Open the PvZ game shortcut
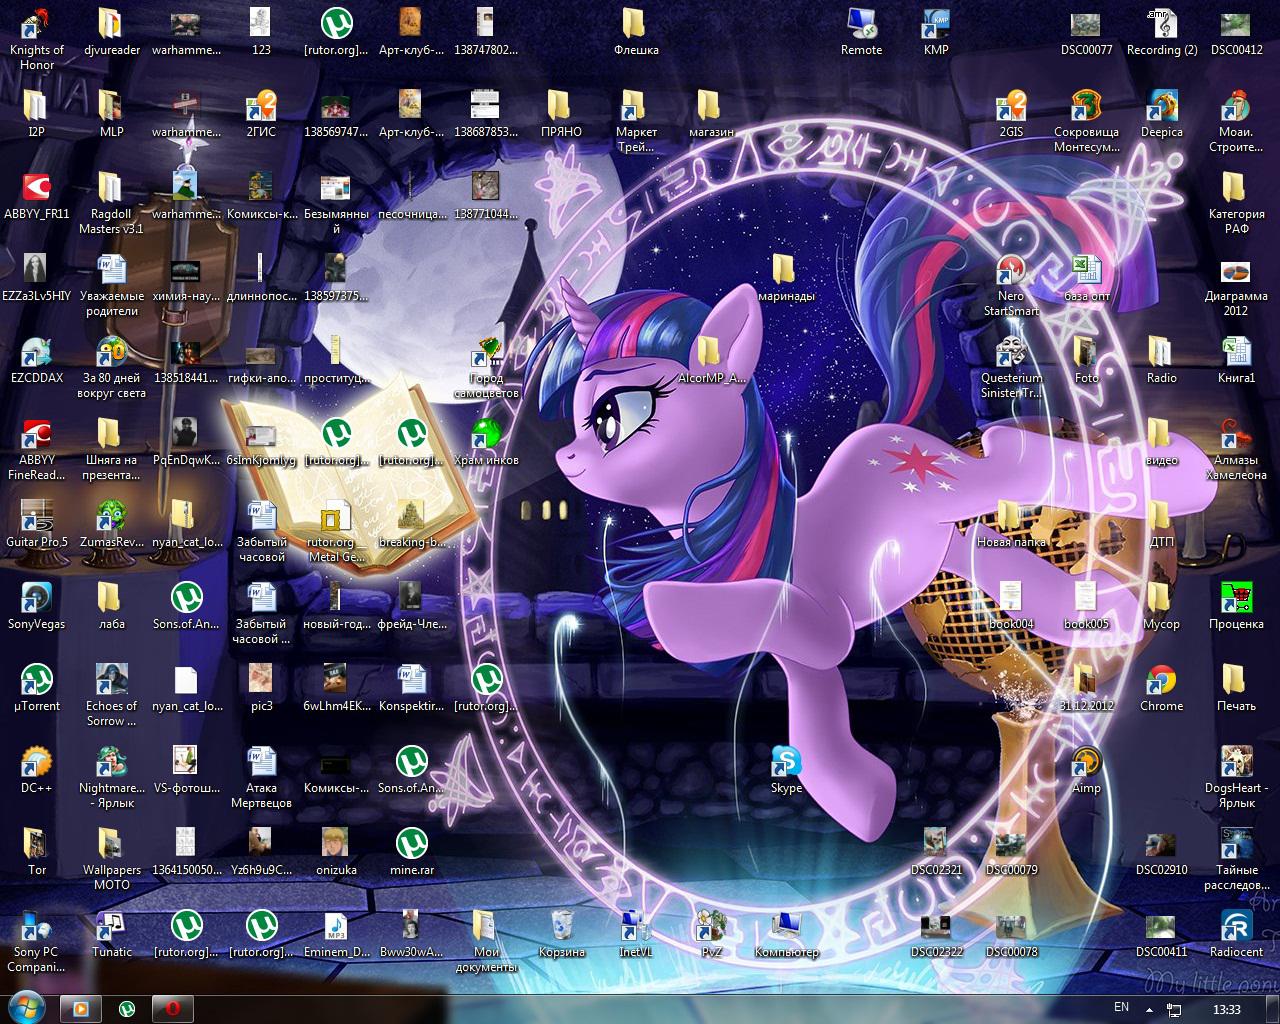The height and width of the screenshot is (1024, 1280). (x=711, y=934)
